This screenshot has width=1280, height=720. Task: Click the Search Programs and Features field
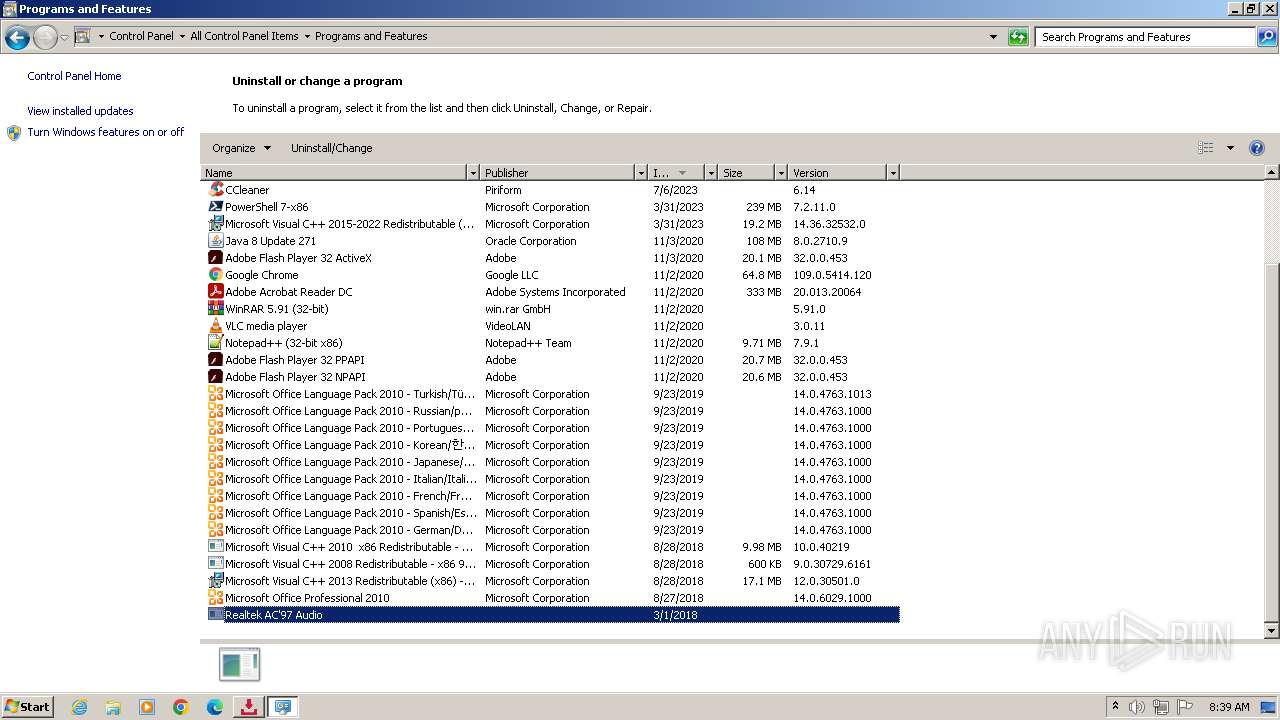pos(1146,37)
